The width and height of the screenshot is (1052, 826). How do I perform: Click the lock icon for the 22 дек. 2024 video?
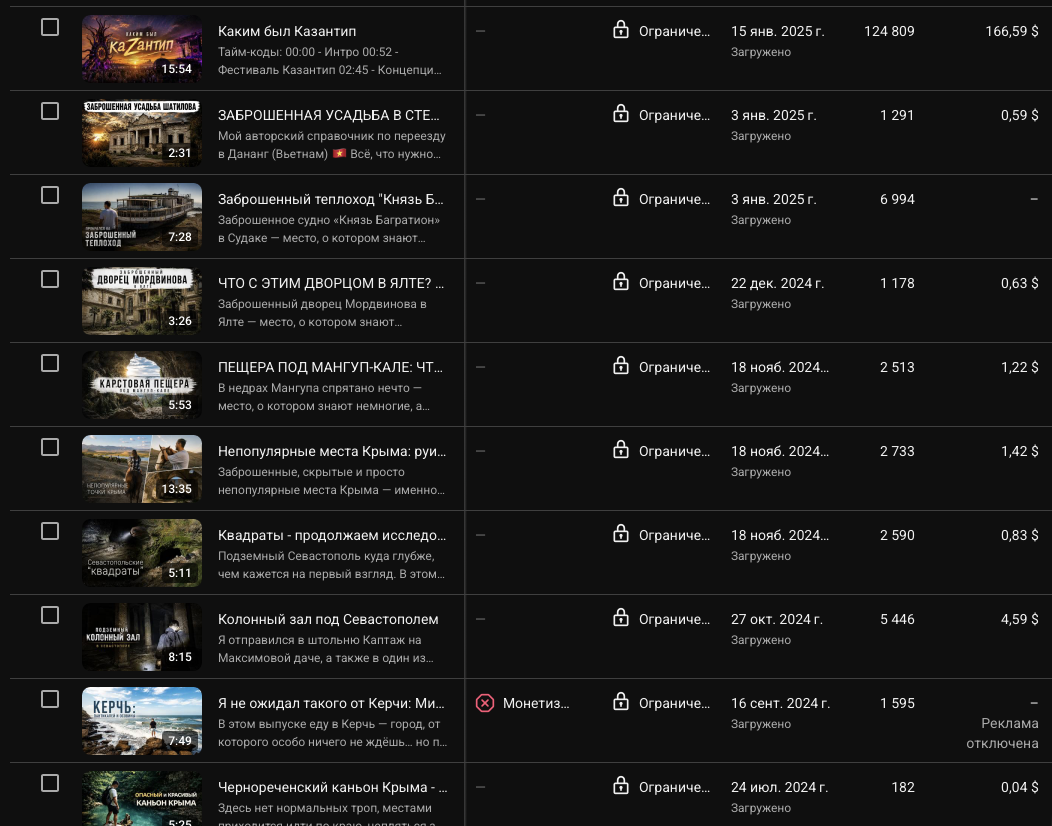click(621, 282)
